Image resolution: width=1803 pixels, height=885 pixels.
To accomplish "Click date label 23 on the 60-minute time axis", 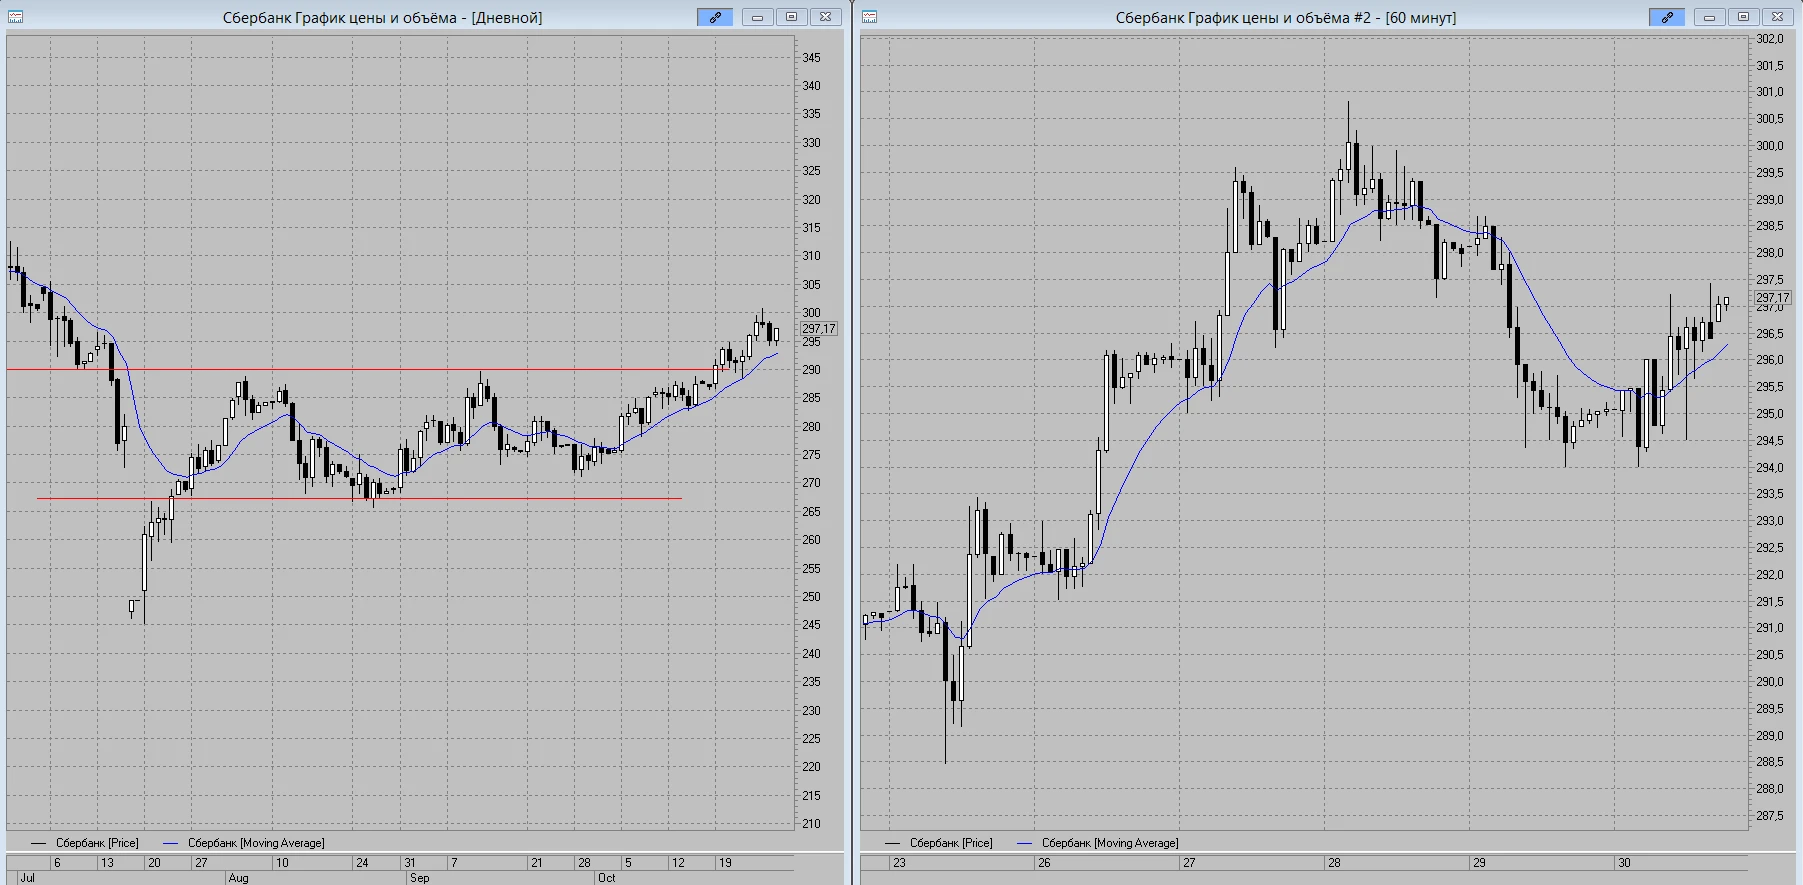I will click(899, 862).
